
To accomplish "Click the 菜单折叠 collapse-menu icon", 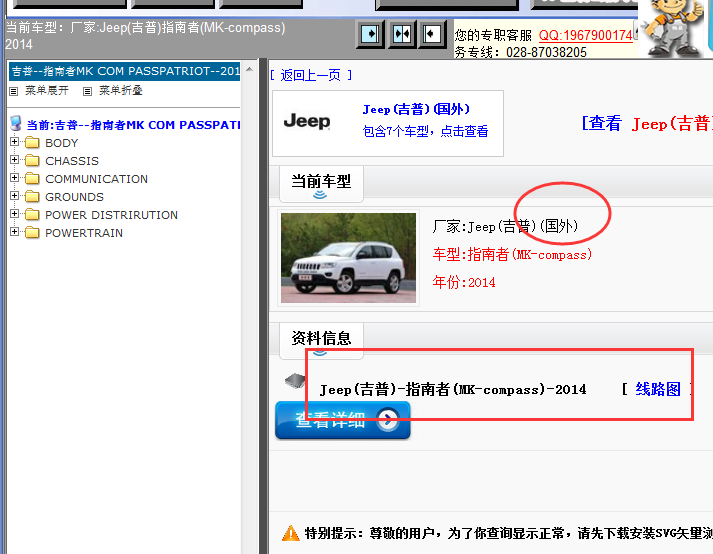I will click(87, 91).
